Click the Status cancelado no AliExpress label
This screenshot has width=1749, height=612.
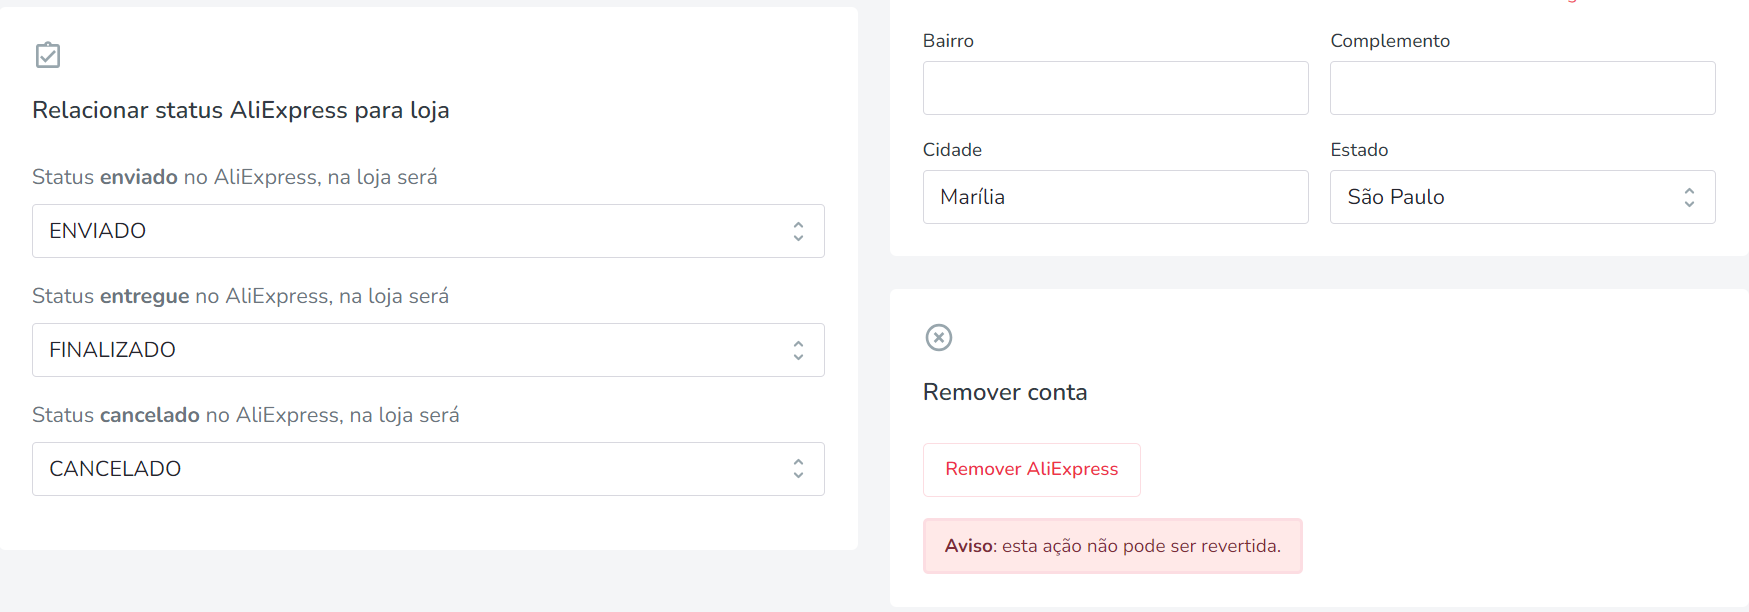[x=246, y=415]
